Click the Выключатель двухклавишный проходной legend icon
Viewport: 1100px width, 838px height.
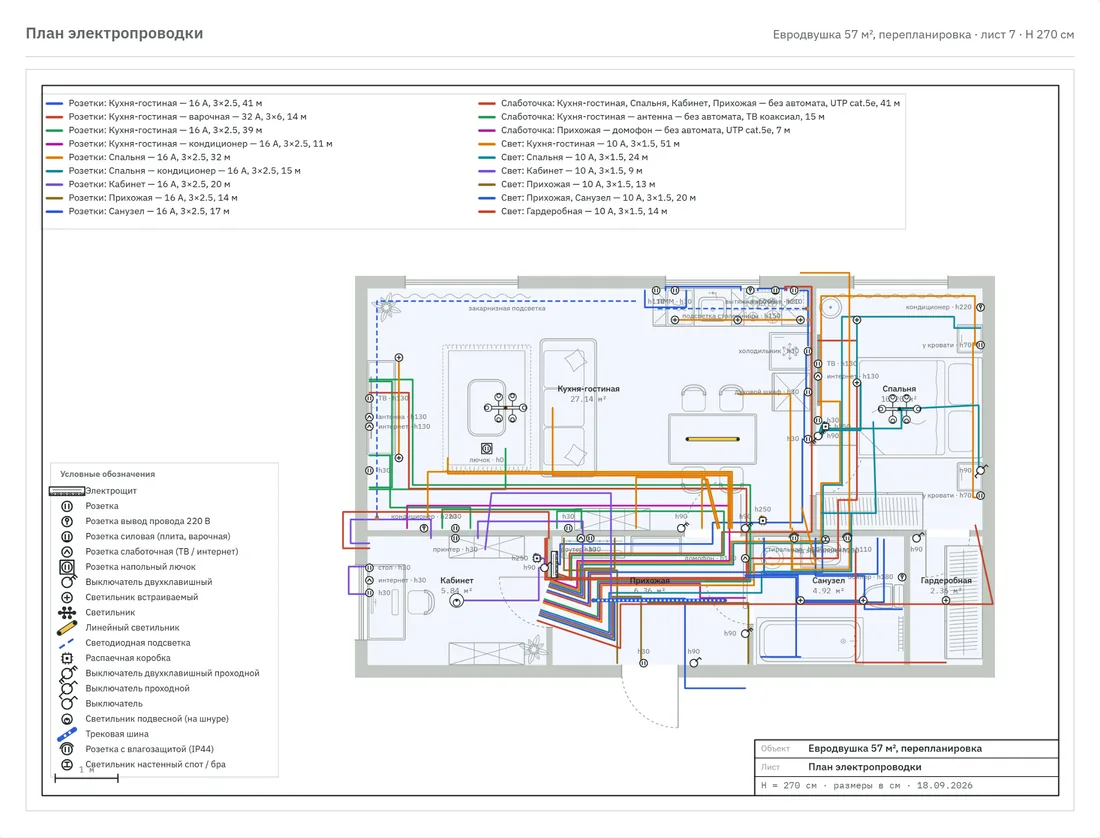tap(68, 673)
